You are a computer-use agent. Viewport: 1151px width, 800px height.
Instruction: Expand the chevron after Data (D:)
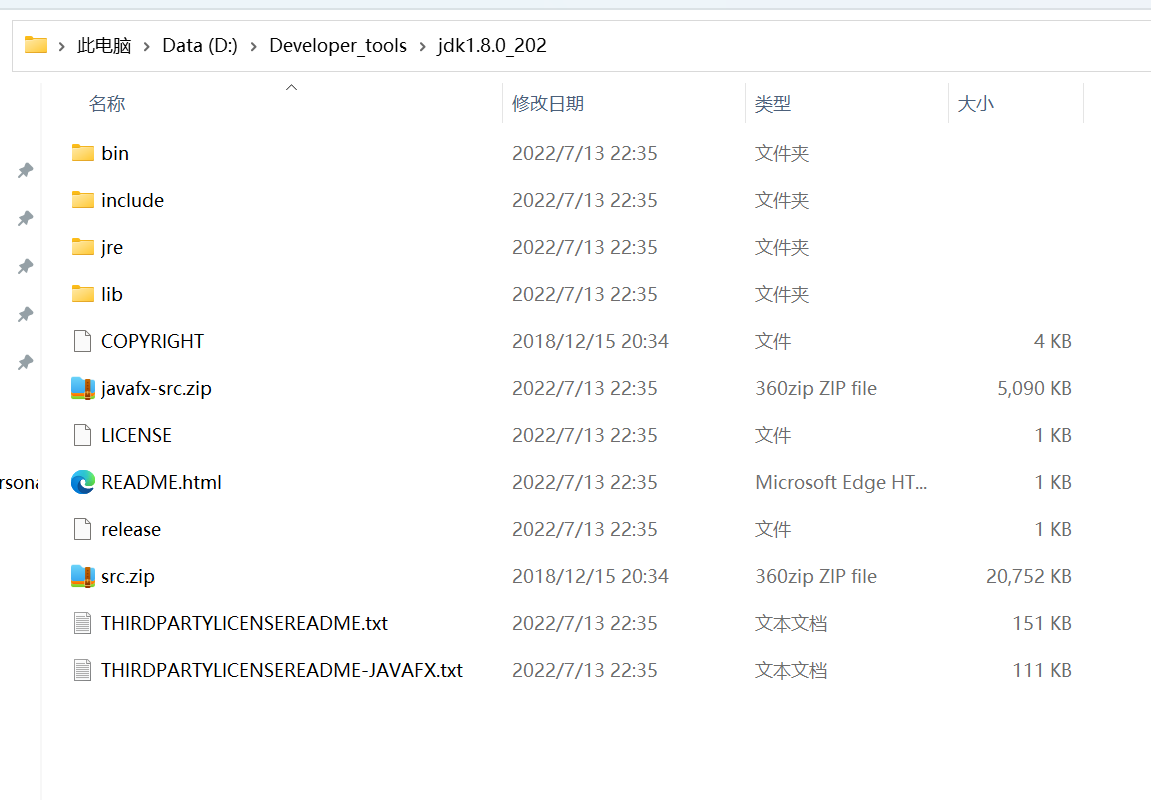pos(253,46)
